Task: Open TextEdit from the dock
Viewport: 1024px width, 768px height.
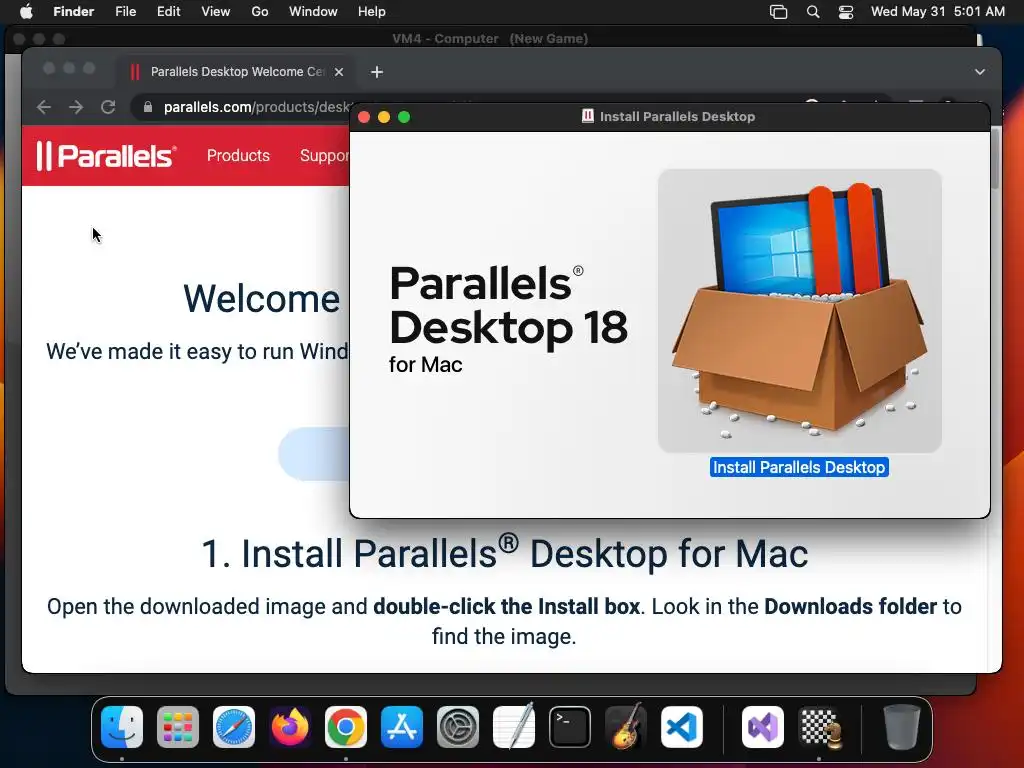Action: 514,727
